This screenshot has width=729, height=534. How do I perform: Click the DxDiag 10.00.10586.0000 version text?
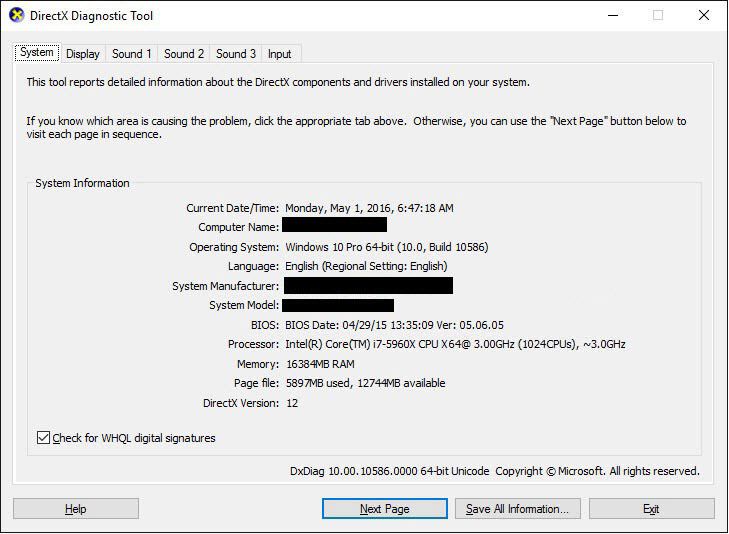tap(390, 471)
